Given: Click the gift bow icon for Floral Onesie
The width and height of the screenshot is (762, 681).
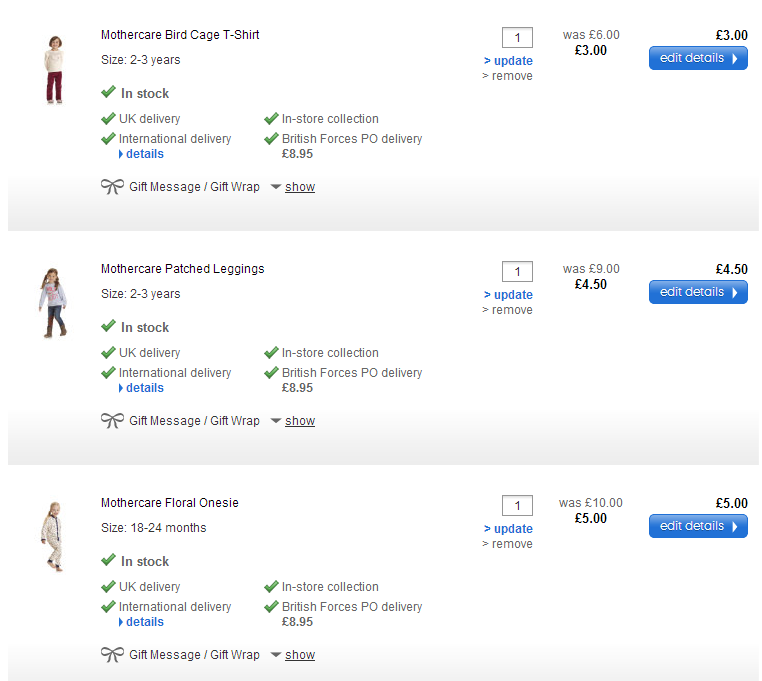Looking at the screenshot, I should click(112, 655).
